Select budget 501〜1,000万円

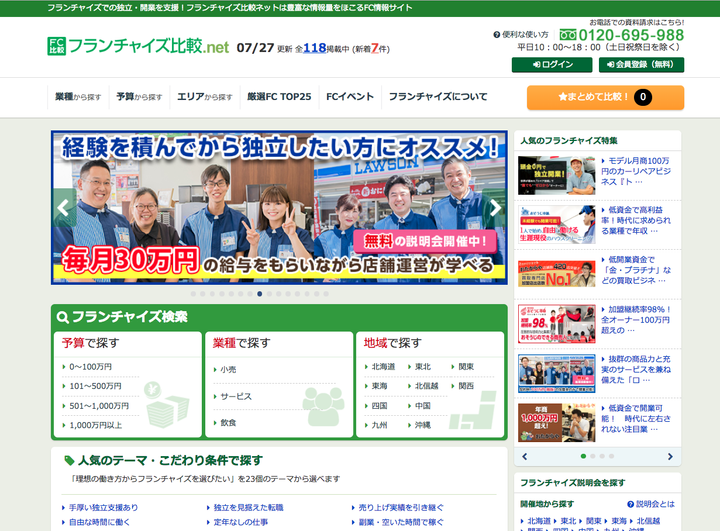pyautogui.click(x=99, y=406)
